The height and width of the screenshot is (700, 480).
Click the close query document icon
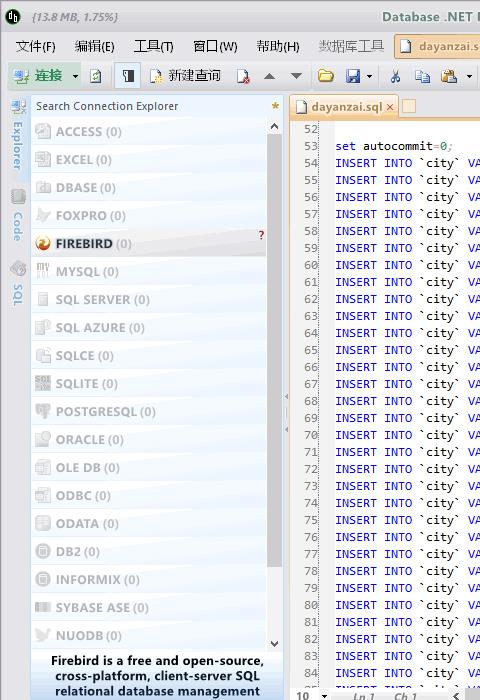(243, 76)
